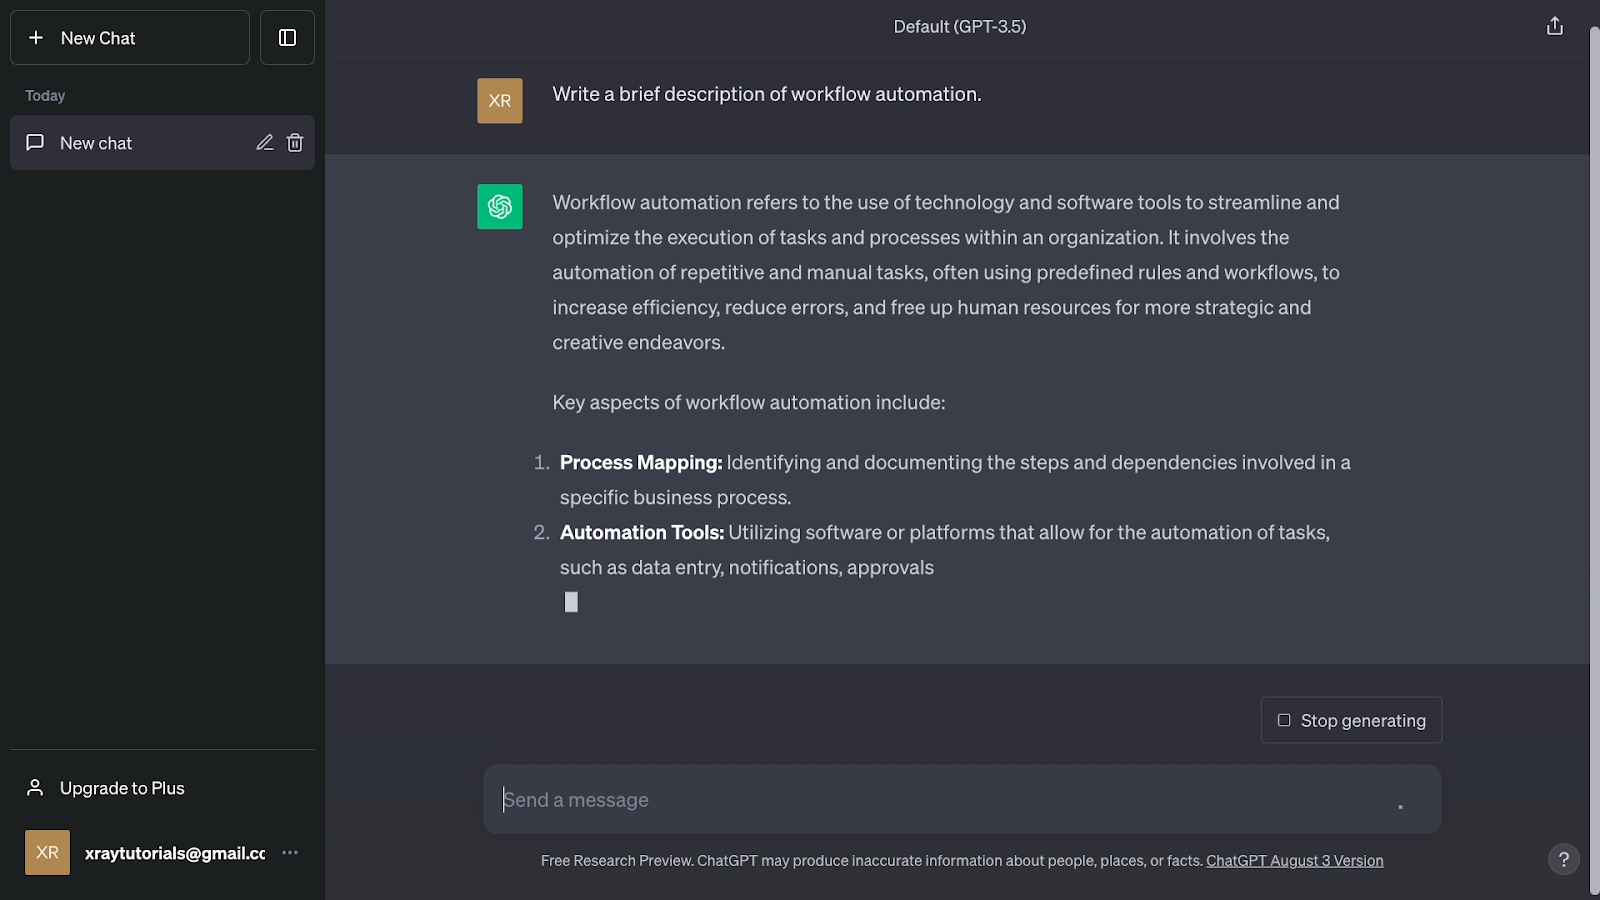Click the New Chat plus button

pos(129,38)
